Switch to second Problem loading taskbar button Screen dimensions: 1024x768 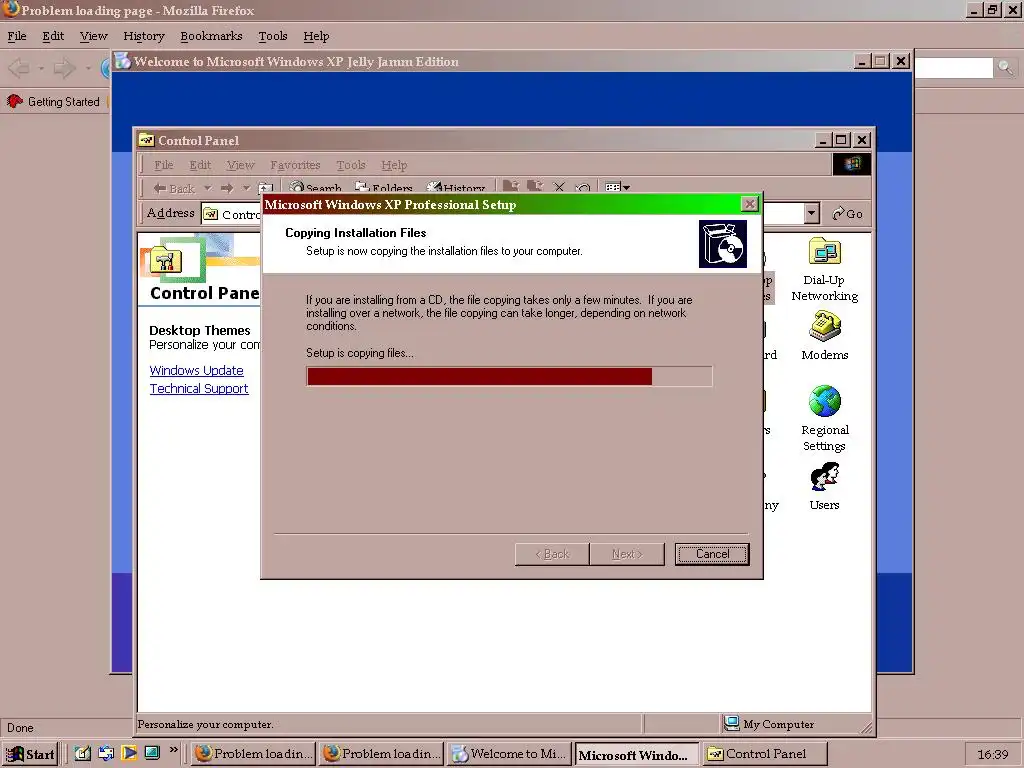point(381,754)
